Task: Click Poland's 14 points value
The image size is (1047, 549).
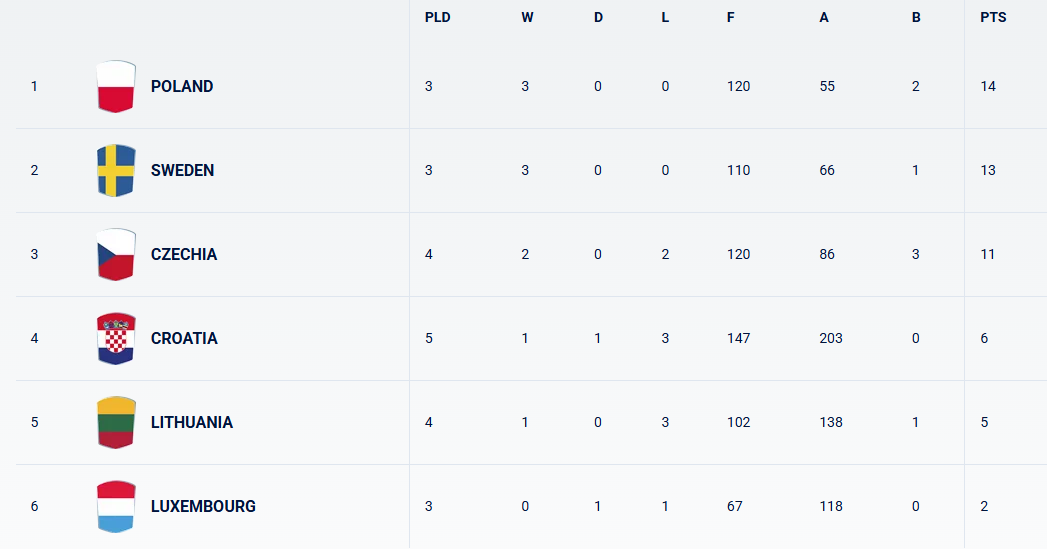Action: point(988,86)
